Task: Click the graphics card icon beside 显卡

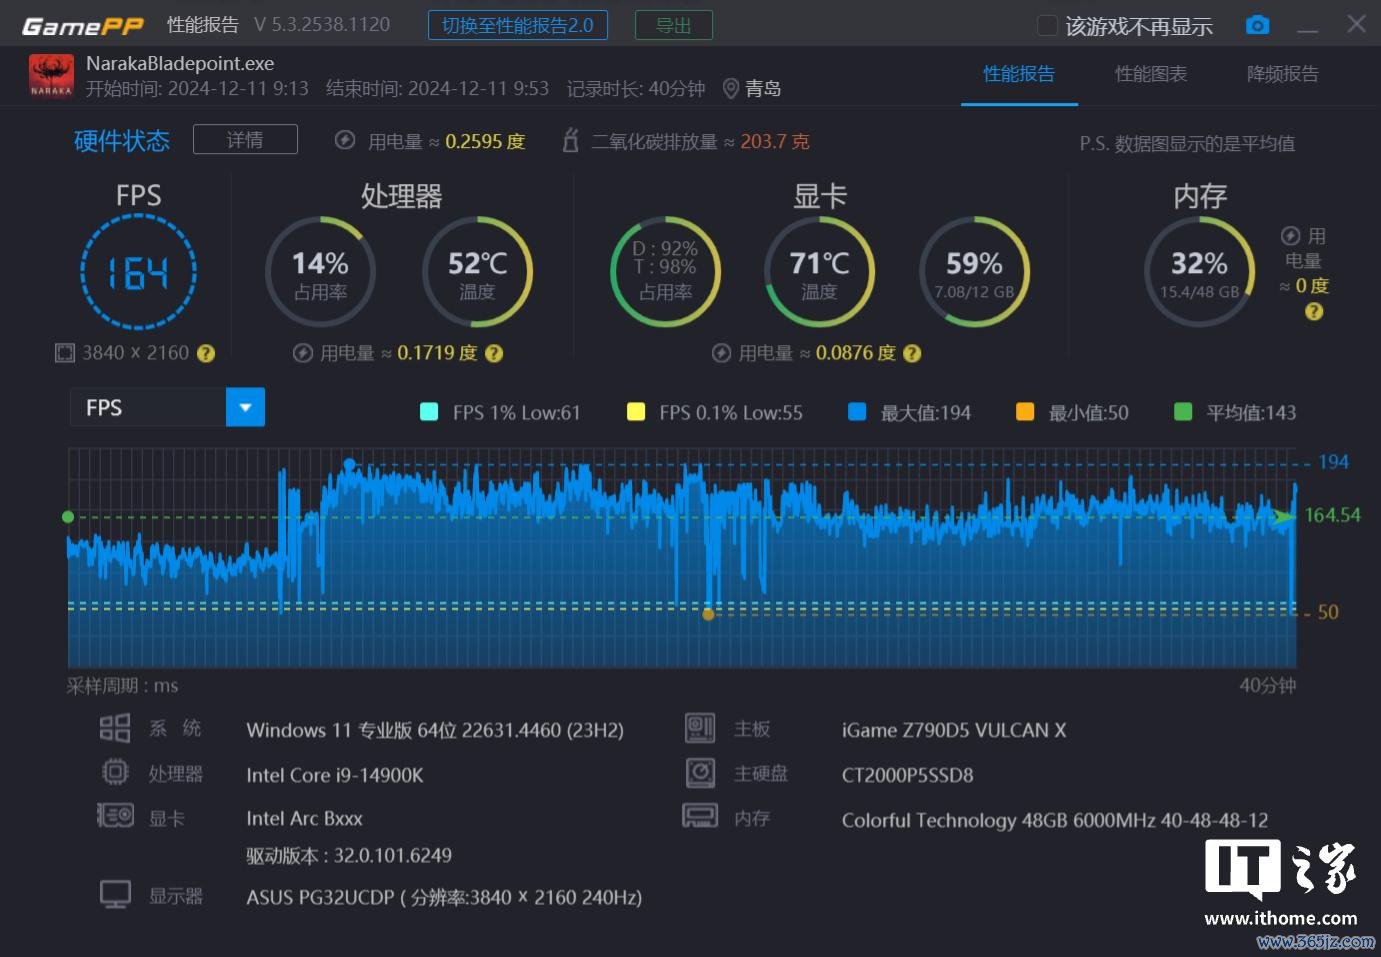Action: (115, 816)
